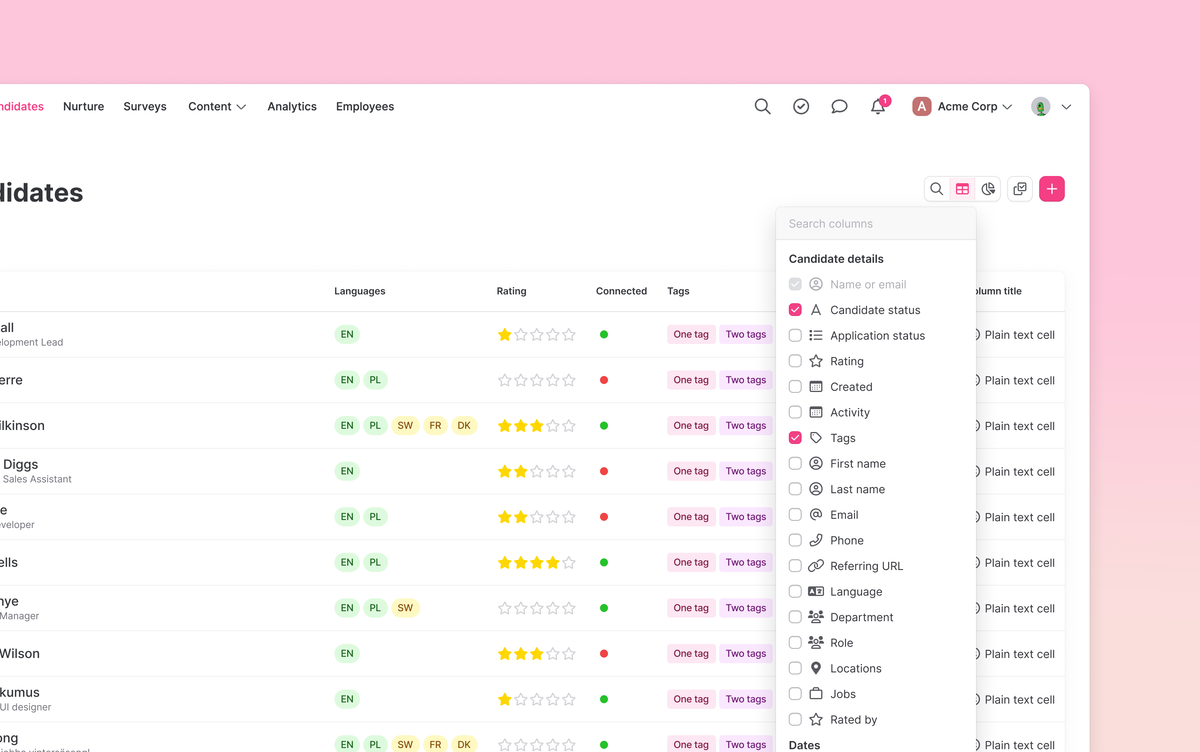This screenshot has width=1200, height=752.
Task: Click the three-star rating for Wilson
Action: [x=537, y=653]
